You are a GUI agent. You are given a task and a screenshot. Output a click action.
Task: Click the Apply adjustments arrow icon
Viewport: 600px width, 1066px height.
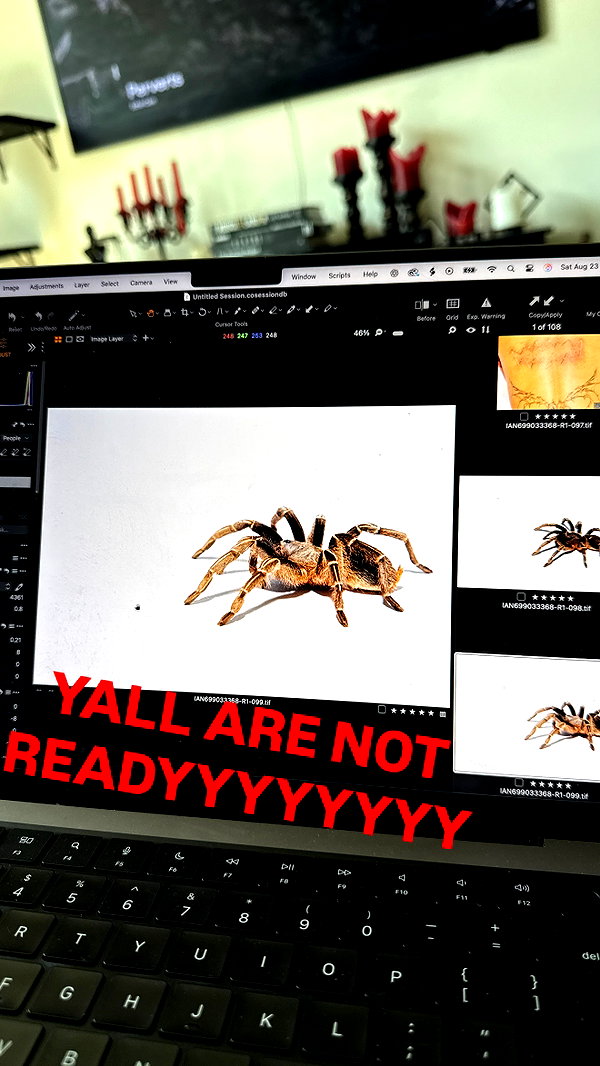[x=548, y=300]
